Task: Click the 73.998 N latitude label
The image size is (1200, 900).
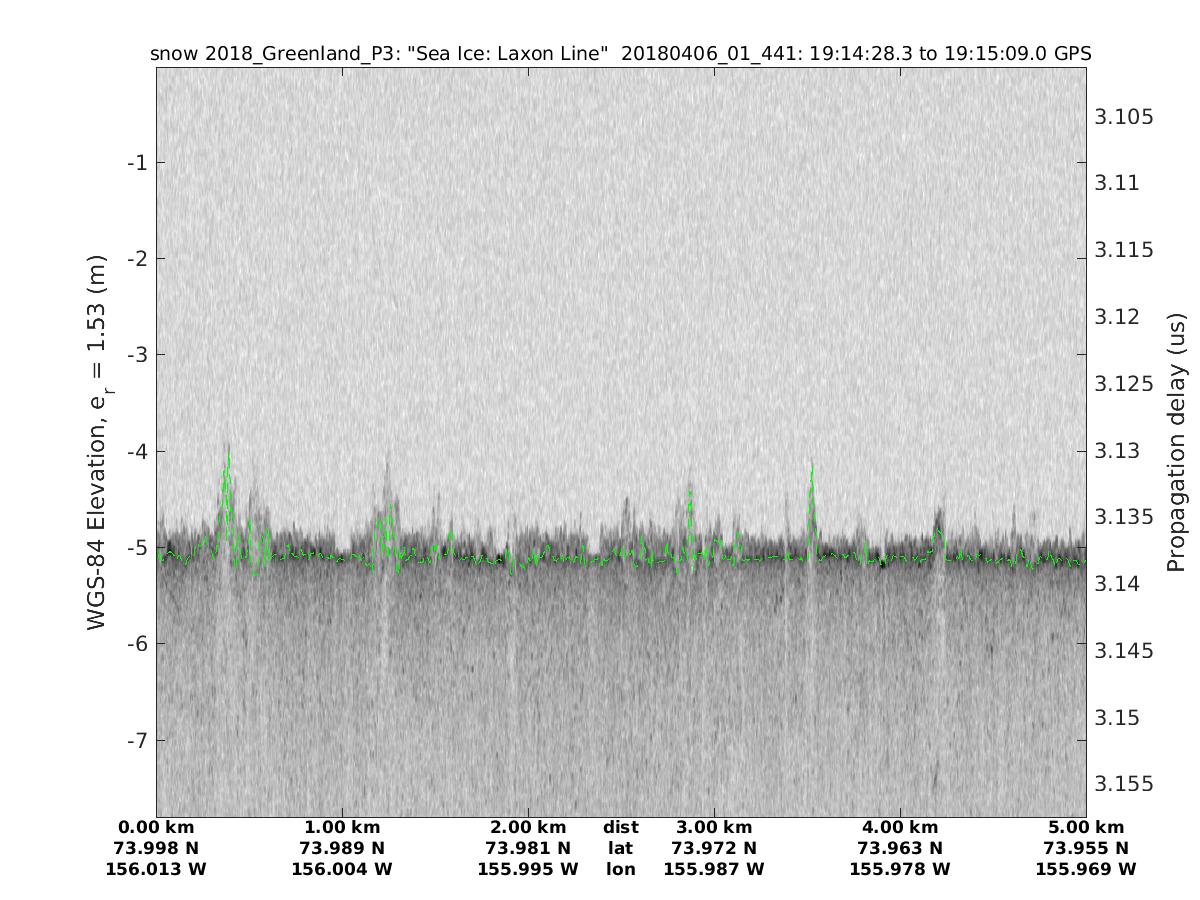Action: [x=156, y=849]
